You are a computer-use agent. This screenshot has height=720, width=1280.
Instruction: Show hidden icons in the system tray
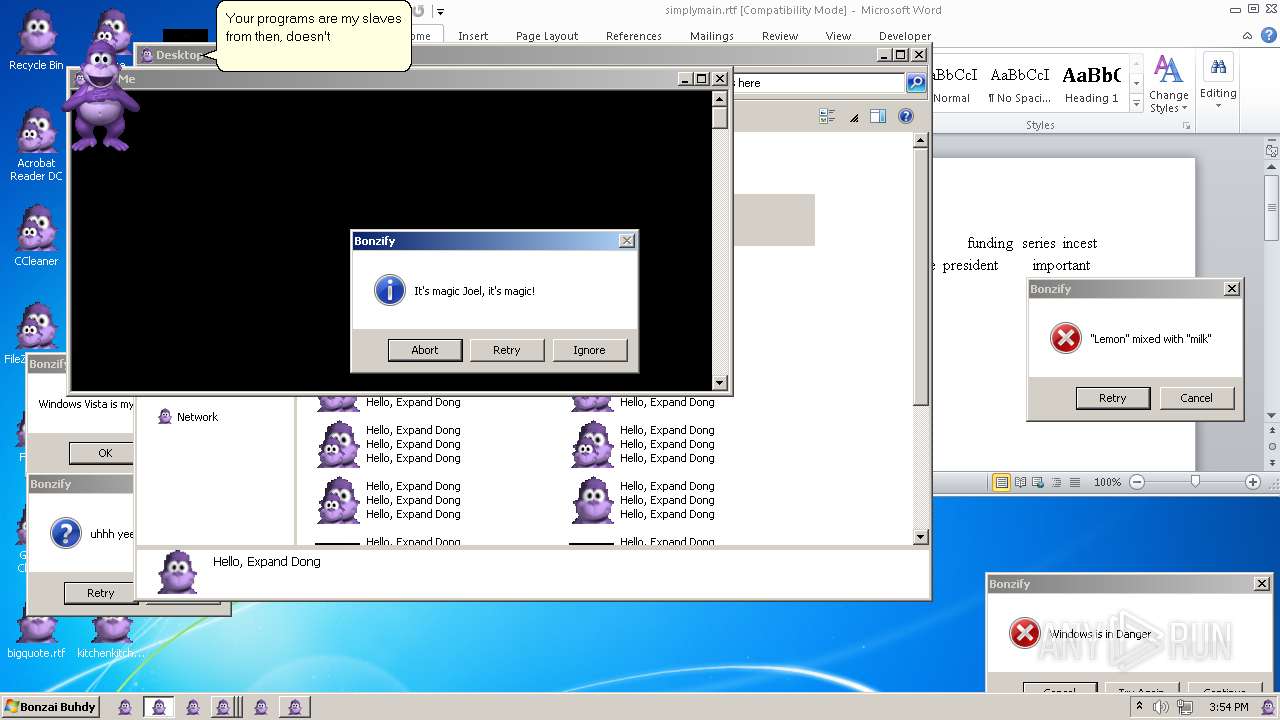(x=1138, y=707)
